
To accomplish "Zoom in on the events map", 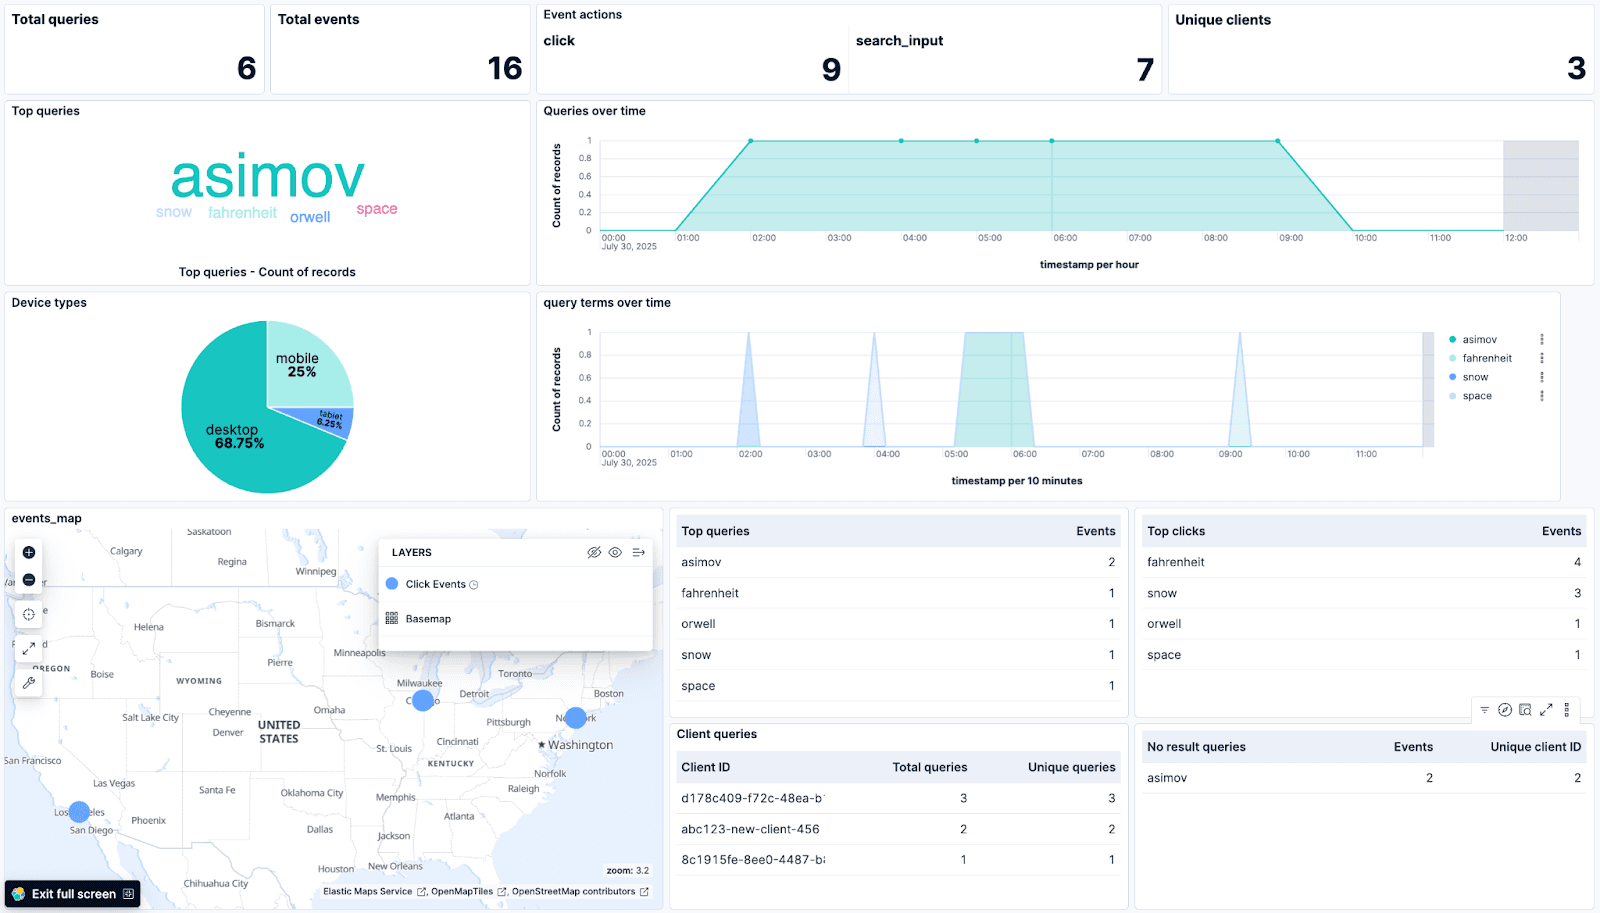I will click(x=29, y=552).
